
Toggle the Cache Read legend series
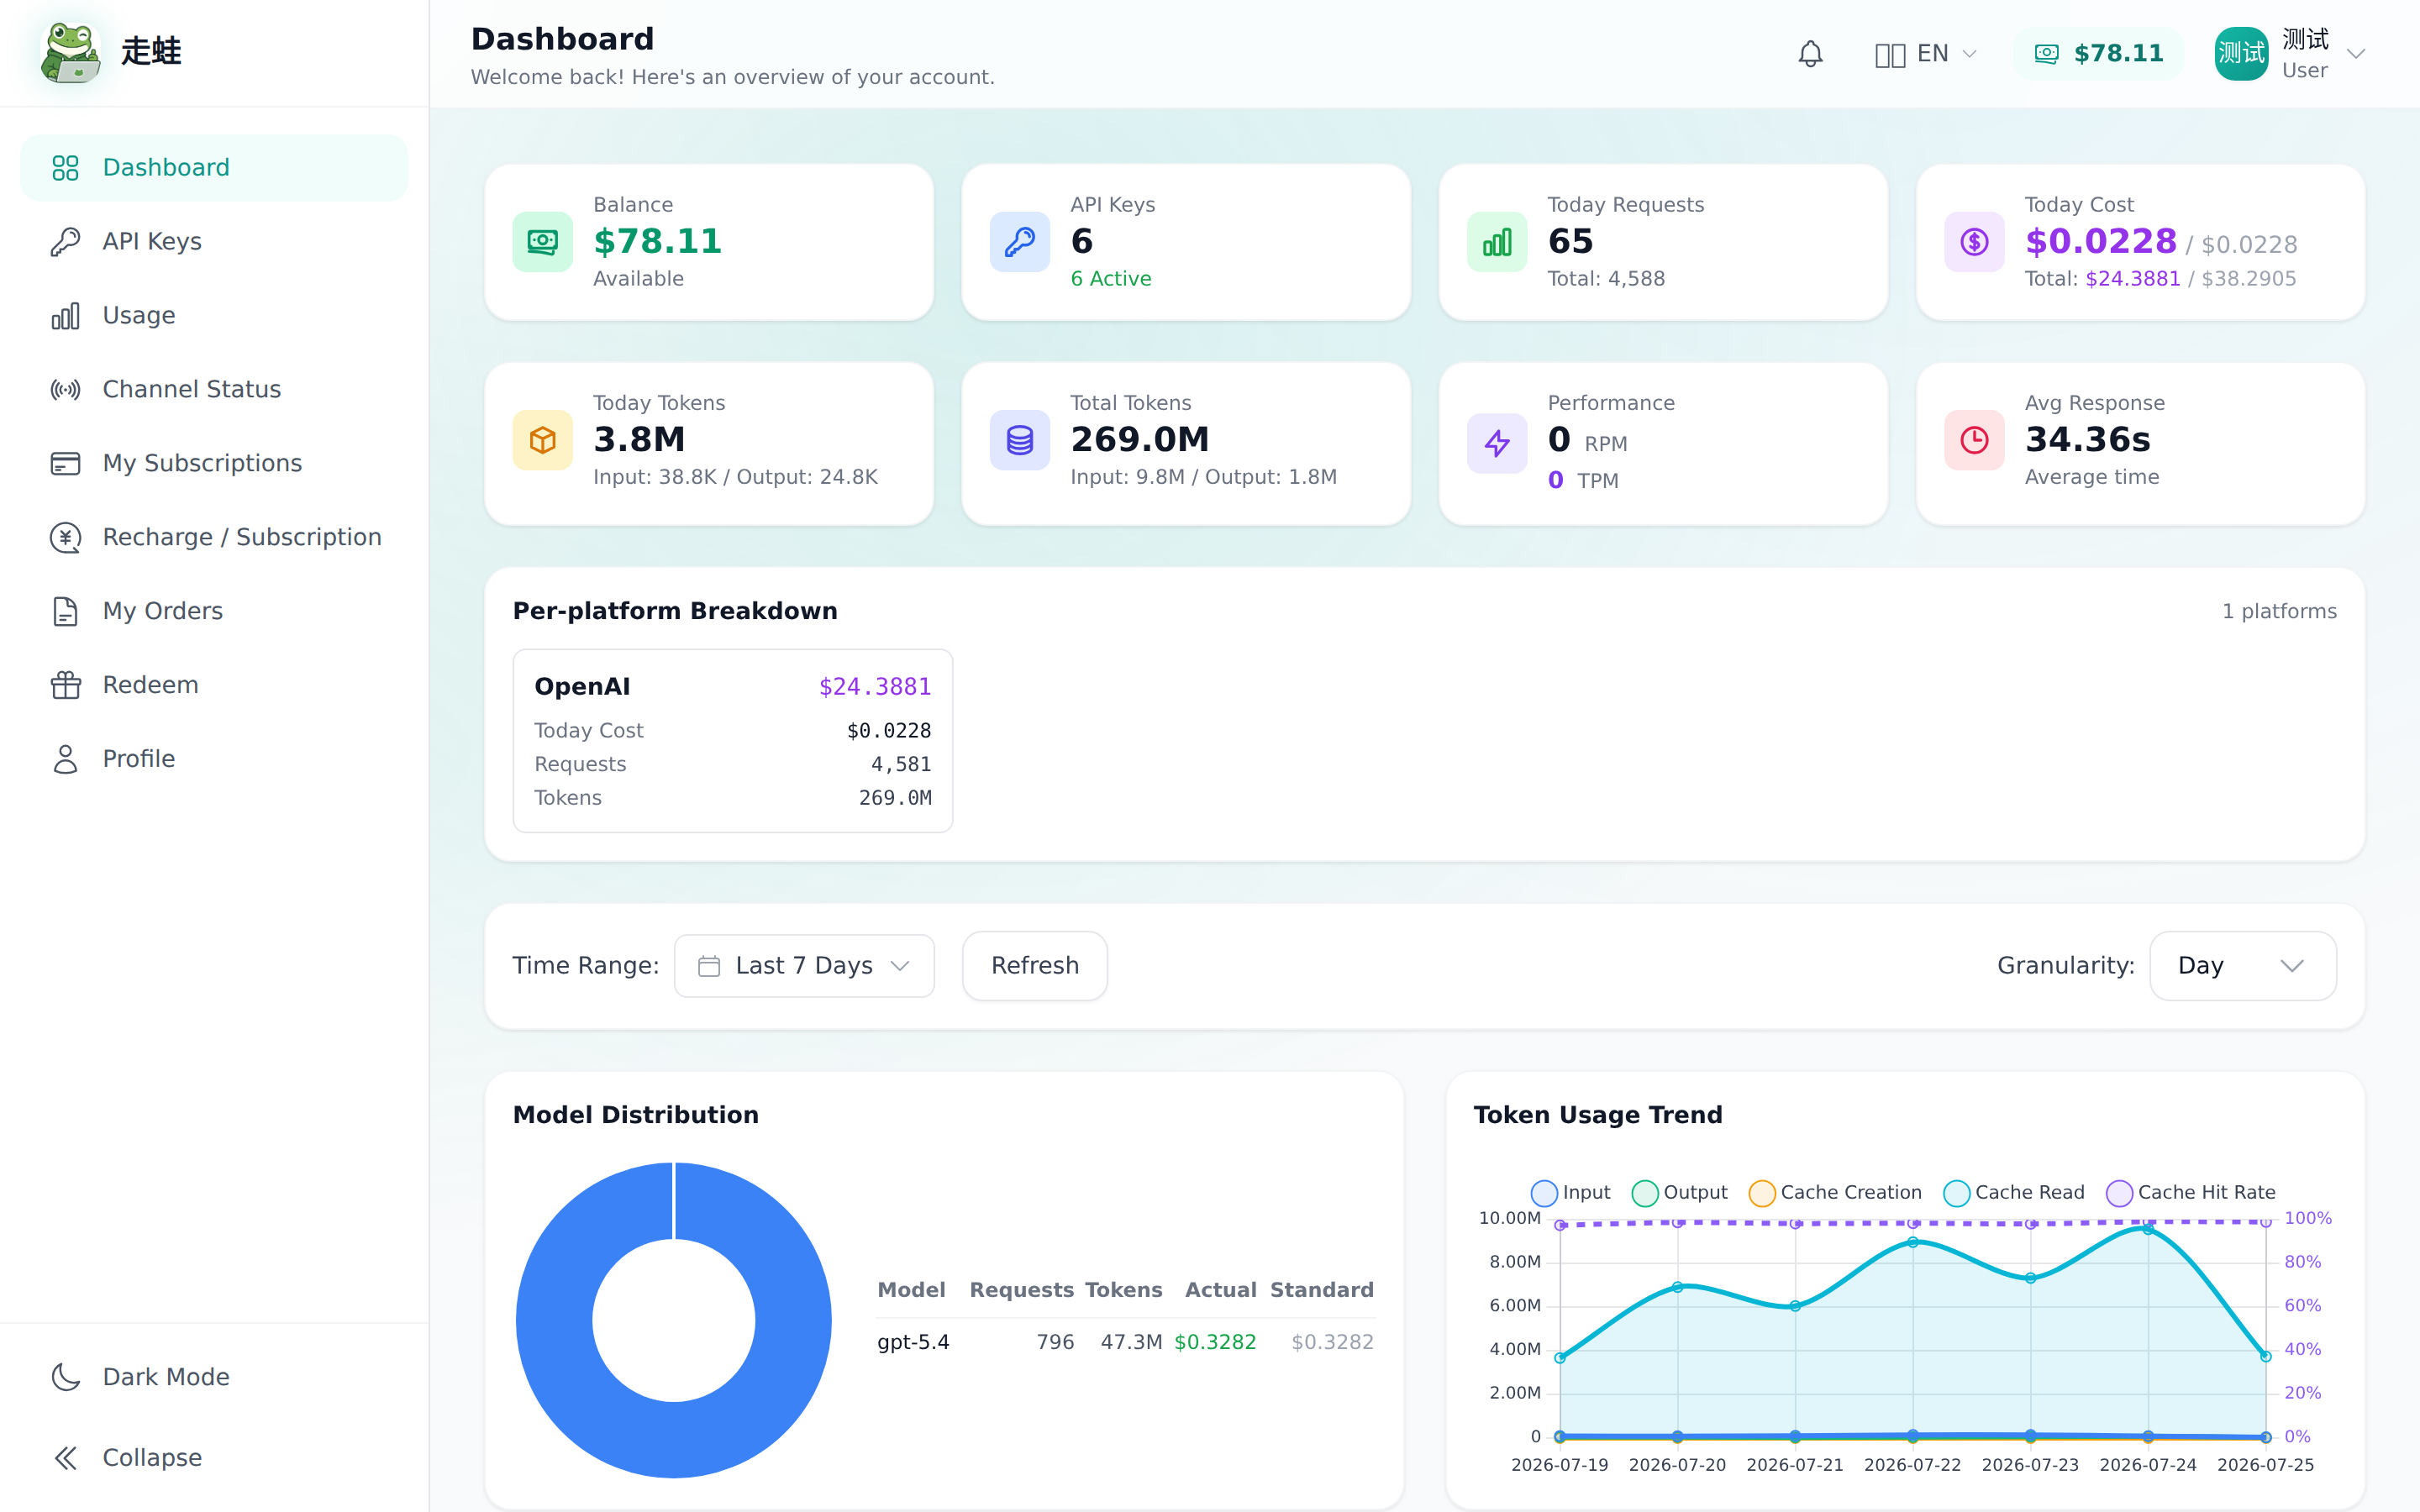(2014, 1193)
